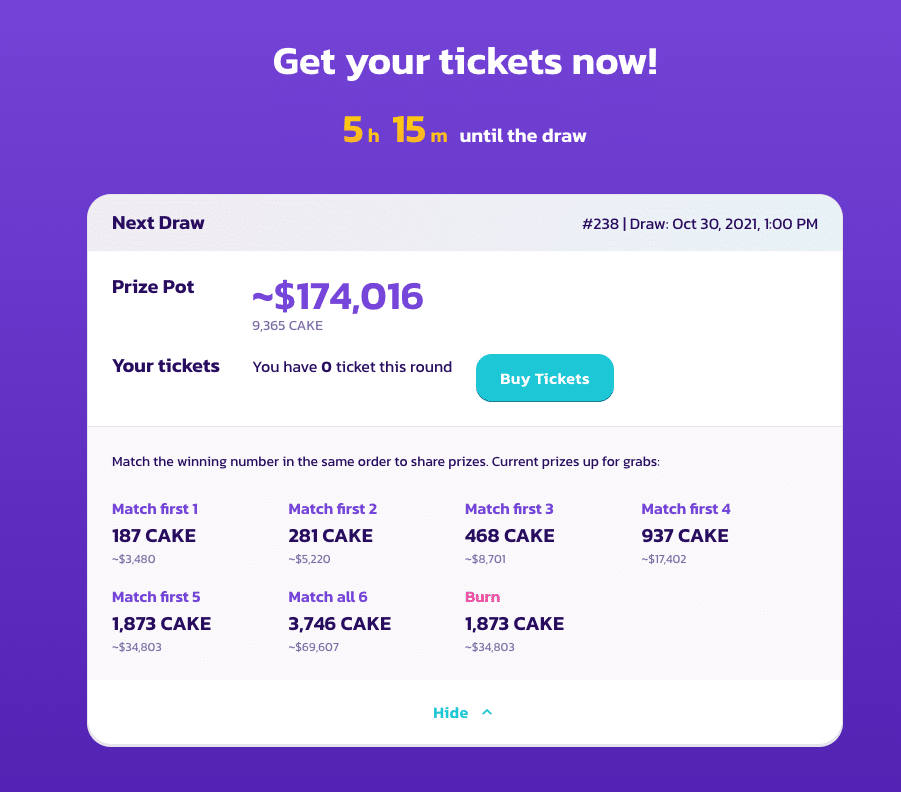Click the "Get your tickets now!" heading
This screenshot has width=901, height=792.
[465, 62]
